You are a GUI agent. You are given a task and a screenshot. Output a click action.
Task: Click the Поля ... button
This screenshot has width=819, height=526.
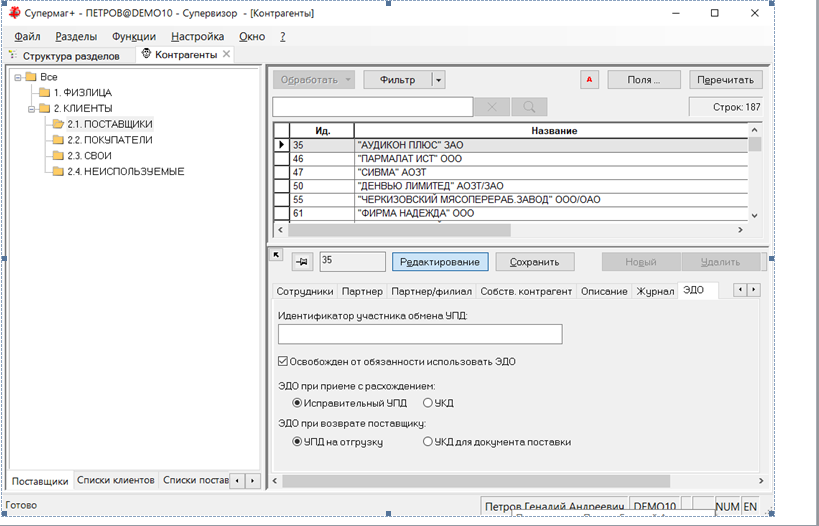[x=644, y=80]
